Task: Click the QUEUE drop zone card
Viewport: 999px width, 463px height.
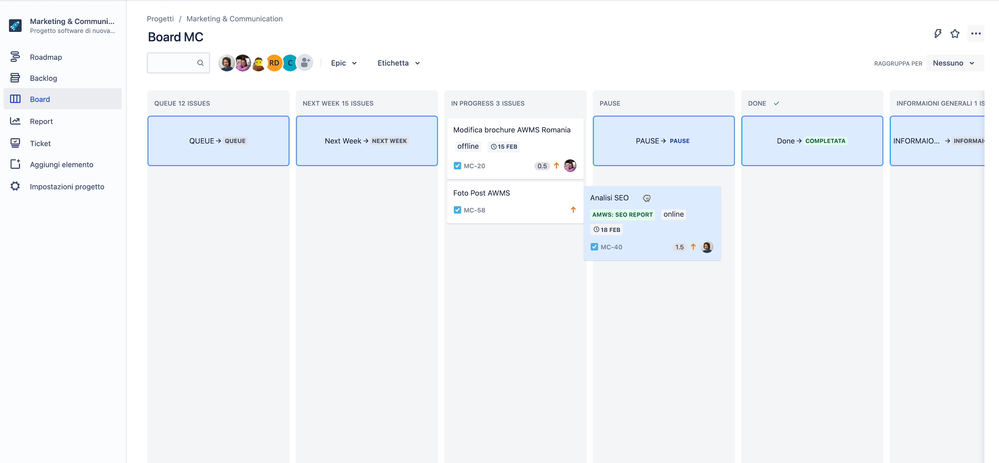Action: [x=219, y=141]
